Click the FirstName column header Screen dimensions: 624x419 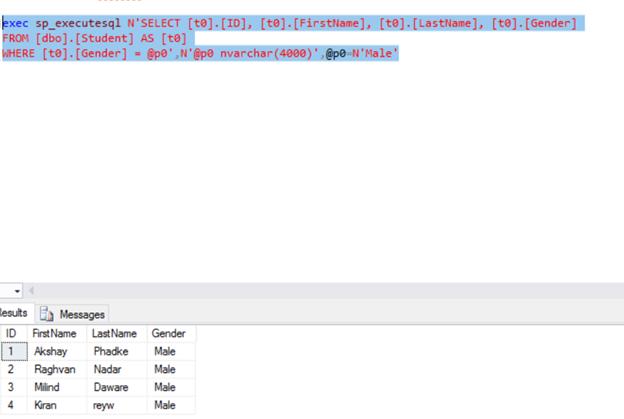[x=57, y=333]
